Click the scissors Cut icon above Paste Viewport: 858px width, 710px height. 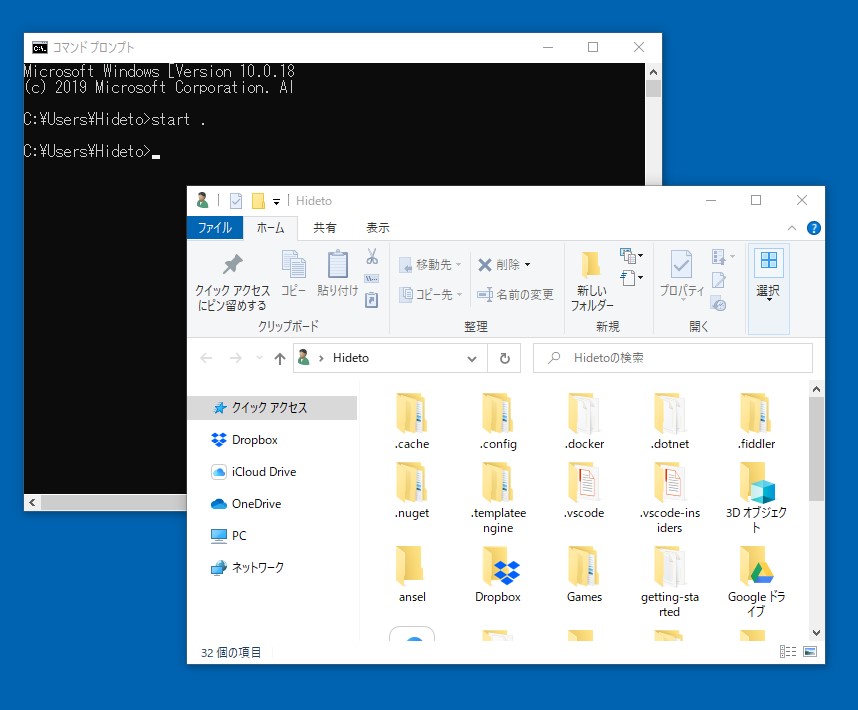coord(369,257)
